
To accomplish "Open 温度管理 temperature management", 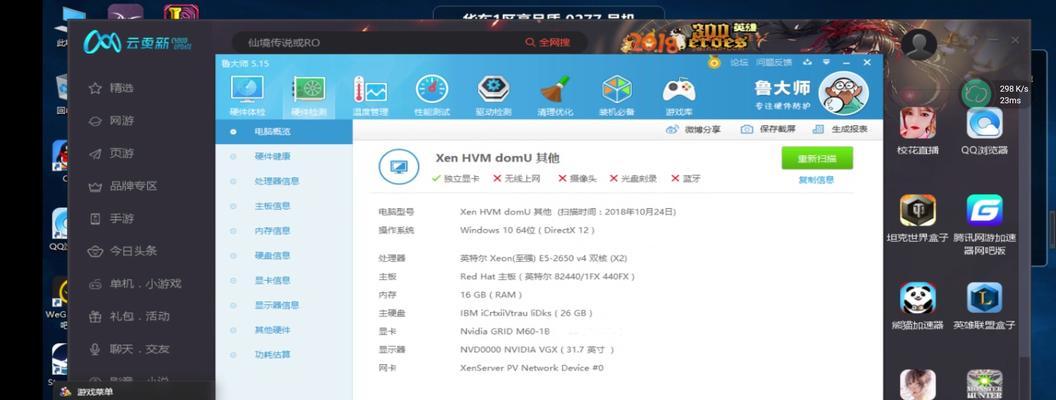I will (370, 96).
